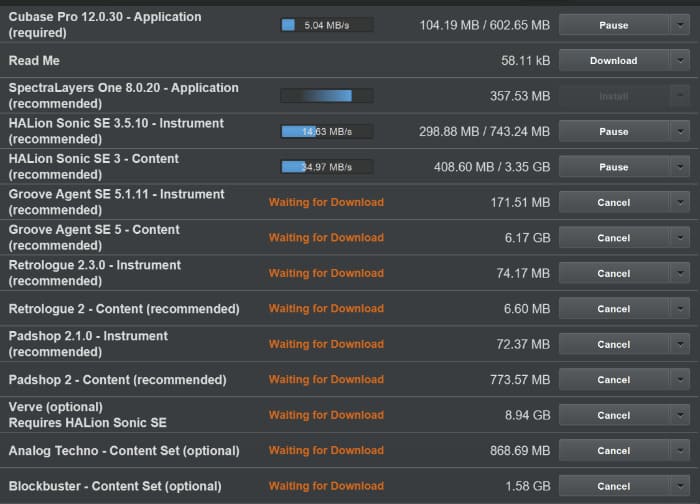This screenshot has height=504, width=700.
Task: Open dropdown arrow next to Cubase Pro Pause
Action: (680, 25)
